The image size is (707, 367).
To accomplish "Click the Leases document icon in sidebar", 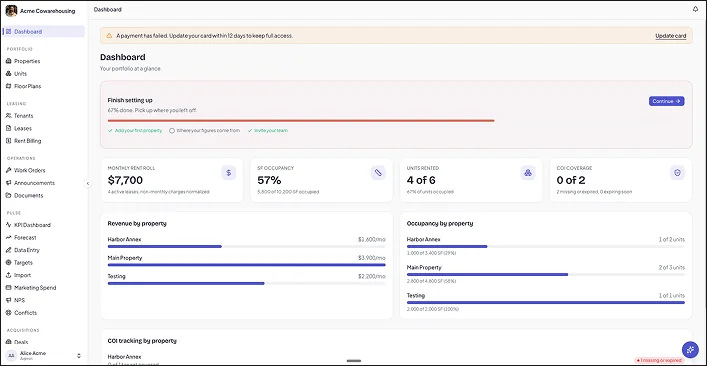I will click(x=8, y=128).
